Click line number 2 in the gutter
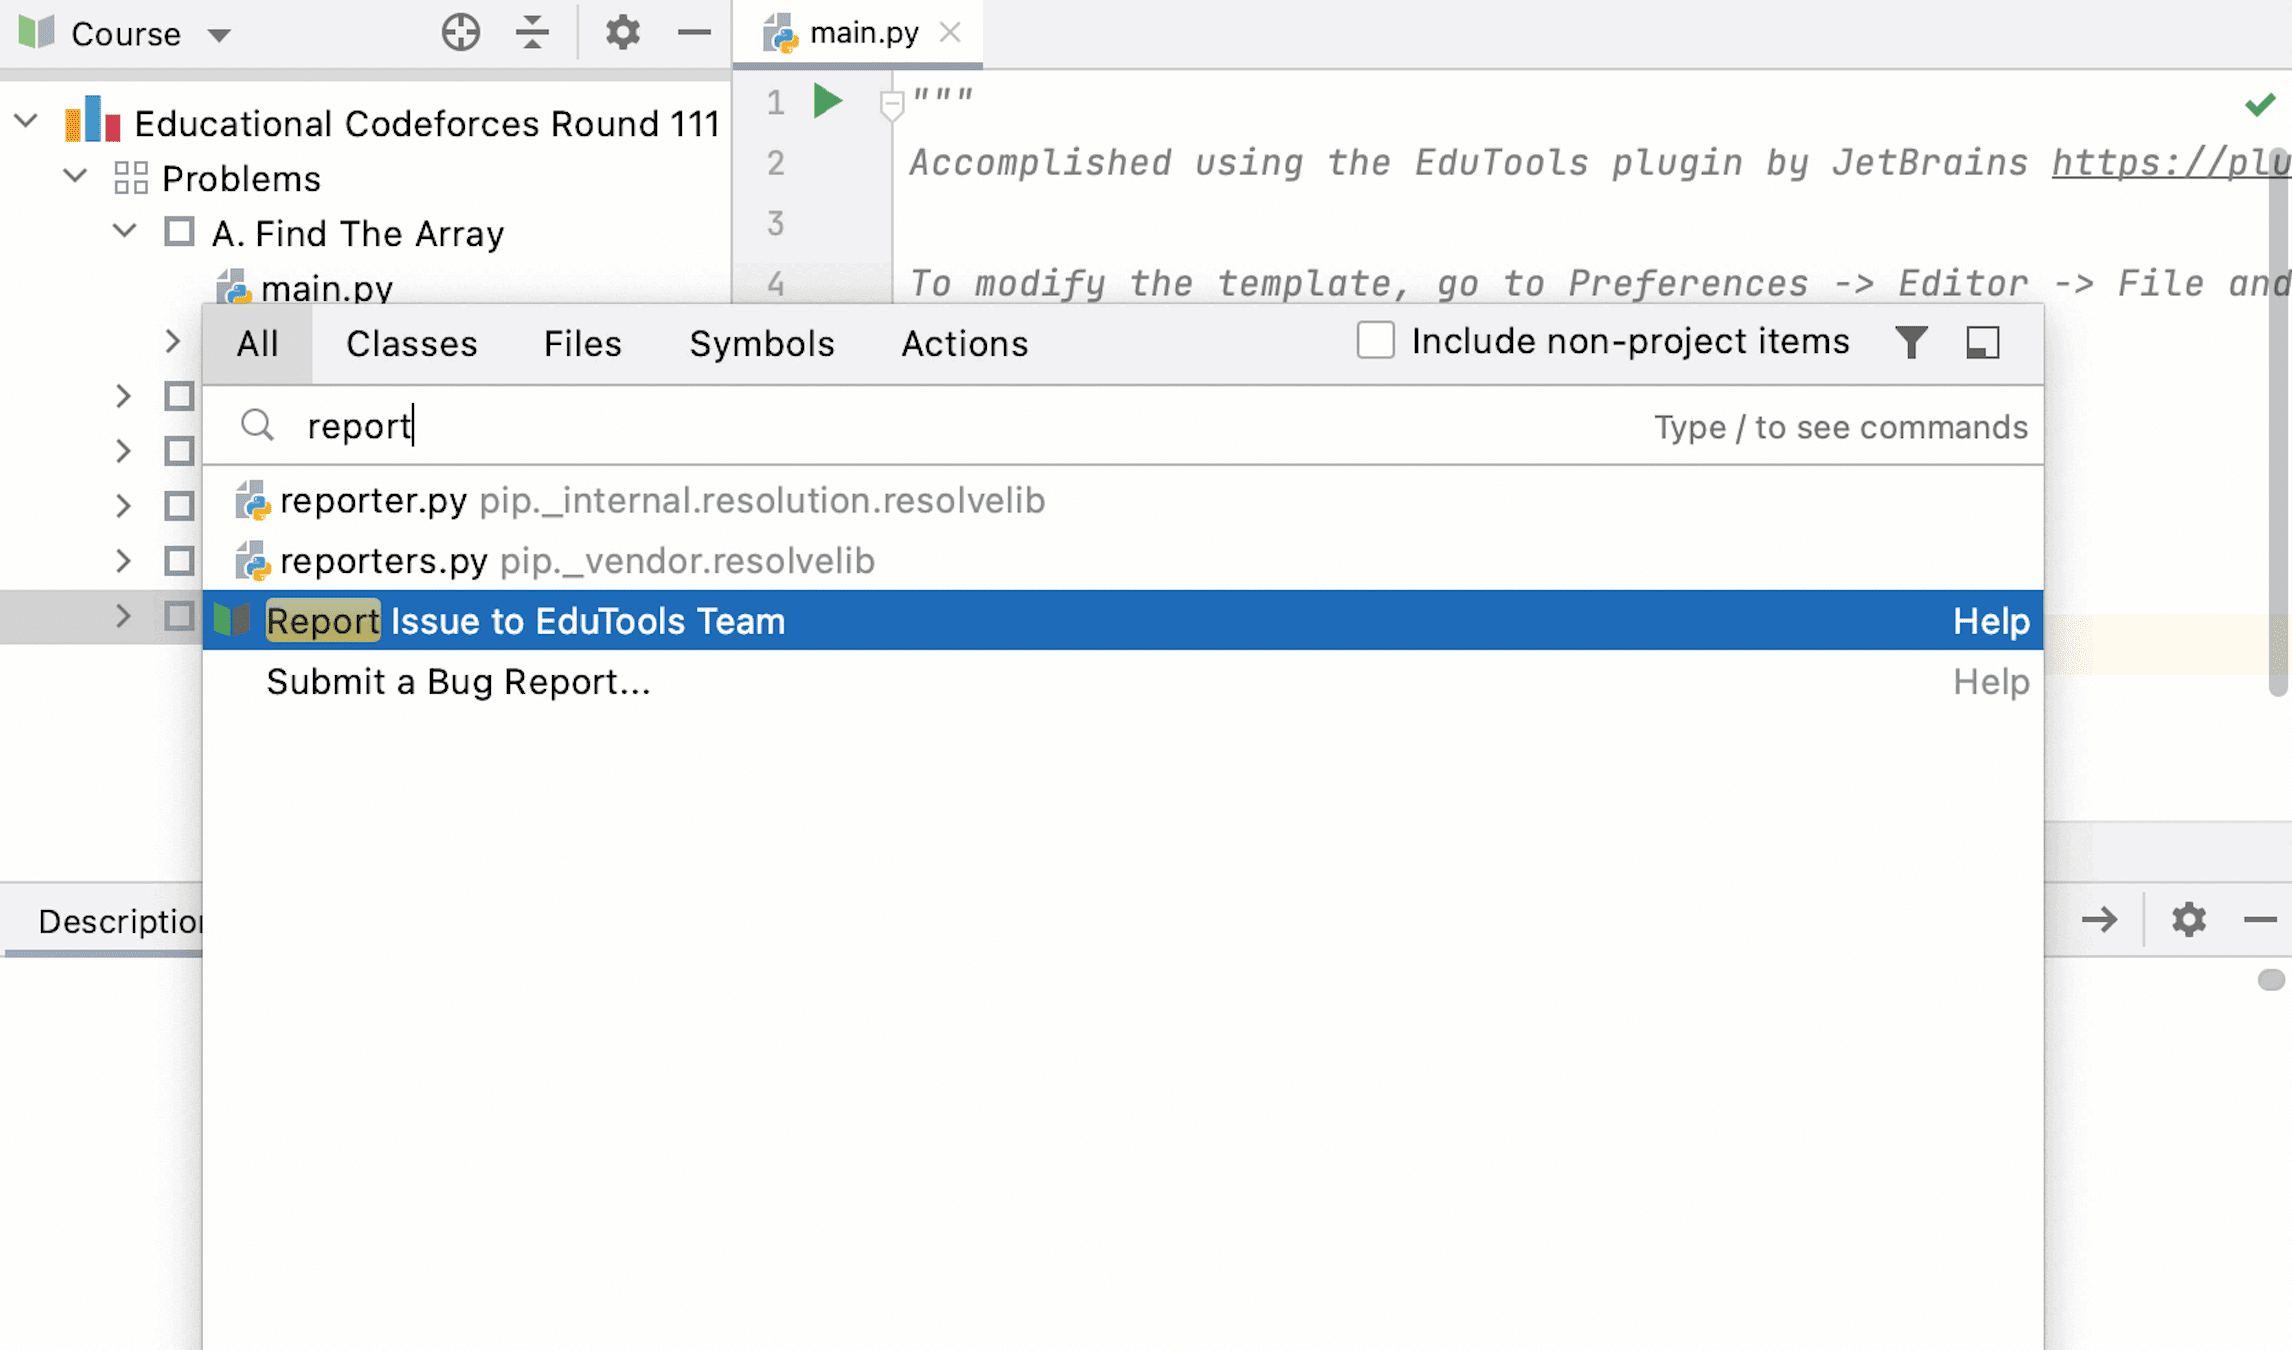 pos(775,162)
